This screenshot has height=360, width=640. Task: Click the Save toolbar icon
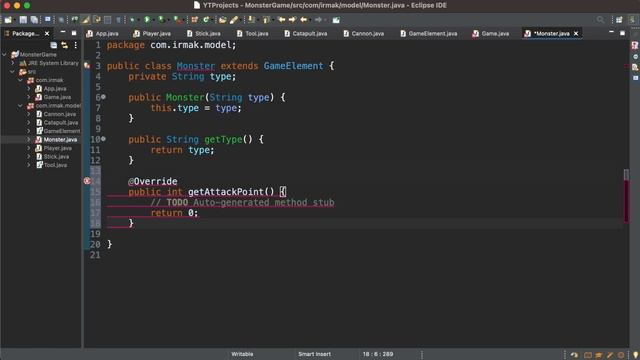23,20
